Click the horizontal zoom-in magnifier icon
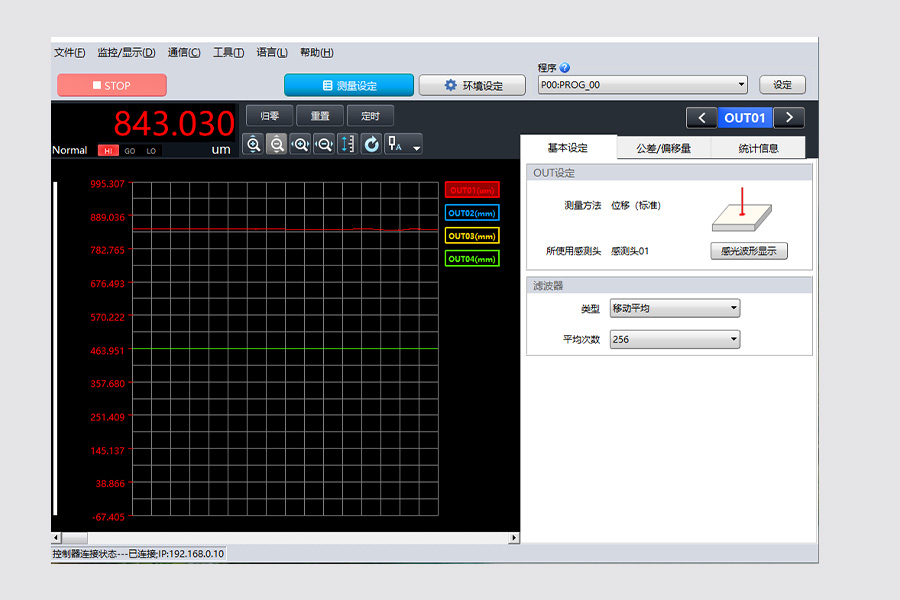Screen dimensions: 900x600 point(300,144)
